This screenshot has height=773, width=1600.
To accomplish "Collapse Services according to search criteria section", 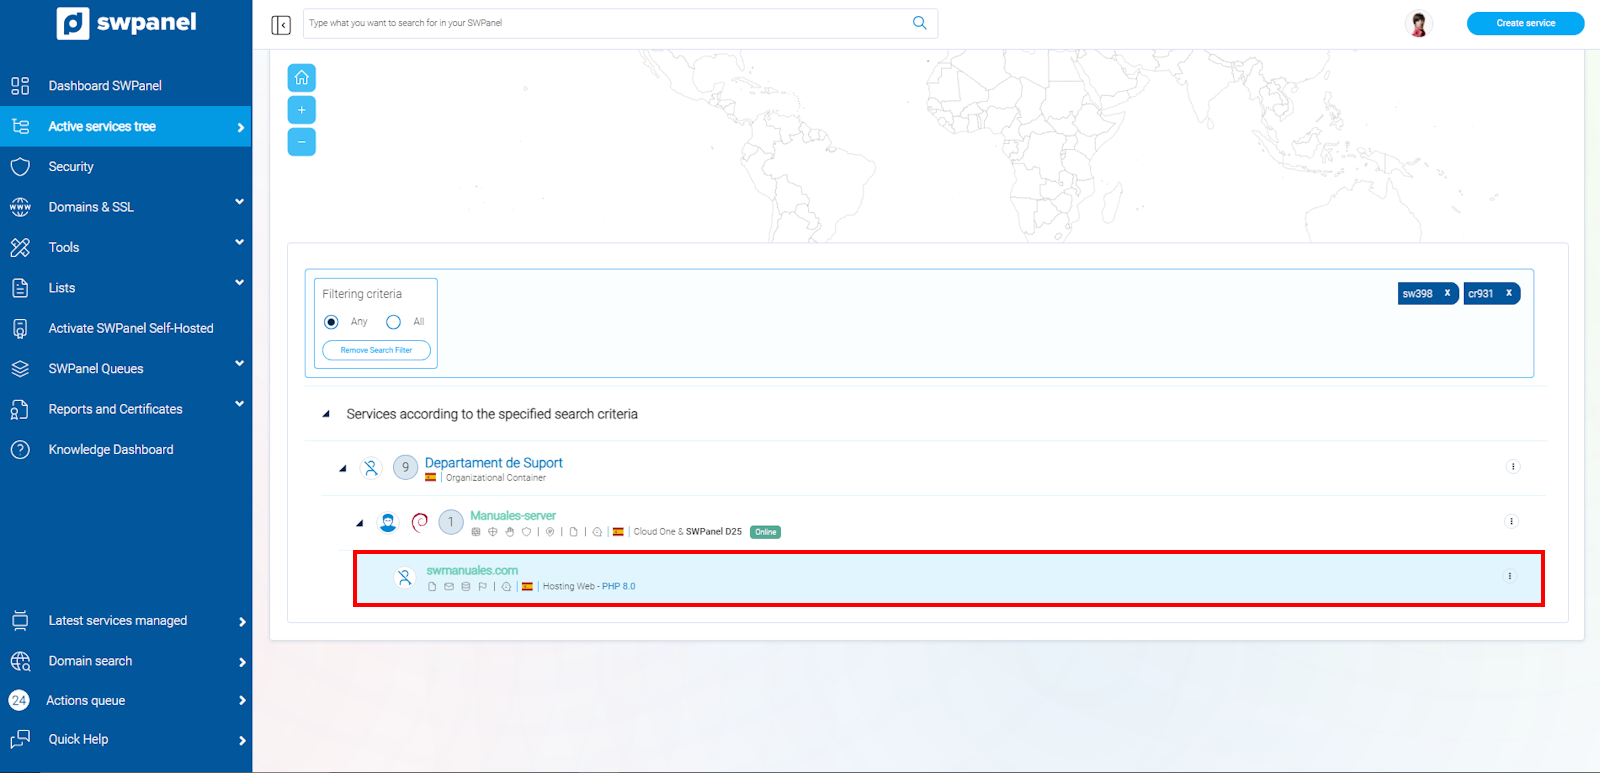I will tap(326, 414).
